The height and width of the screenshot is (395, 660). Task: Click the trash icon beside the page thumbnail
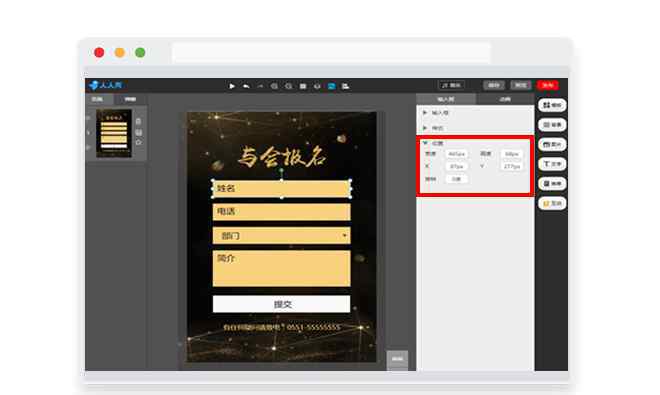coord(138,121)
